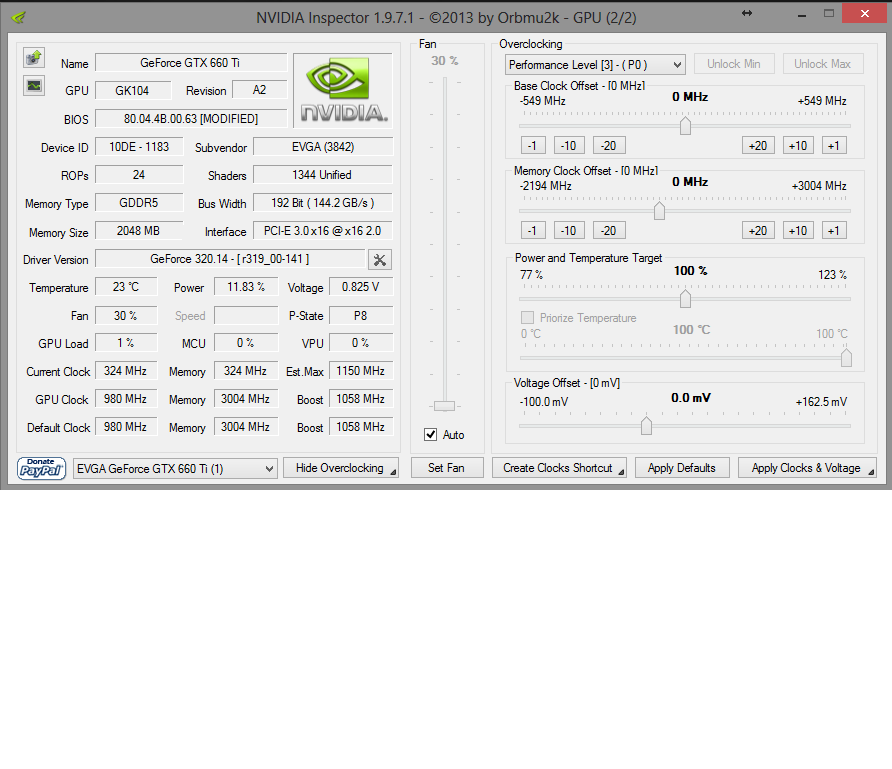Screen dimensions: 892x769
Task: Click -10 under Base Clock Offset
Action: click(x=569, y=146)
